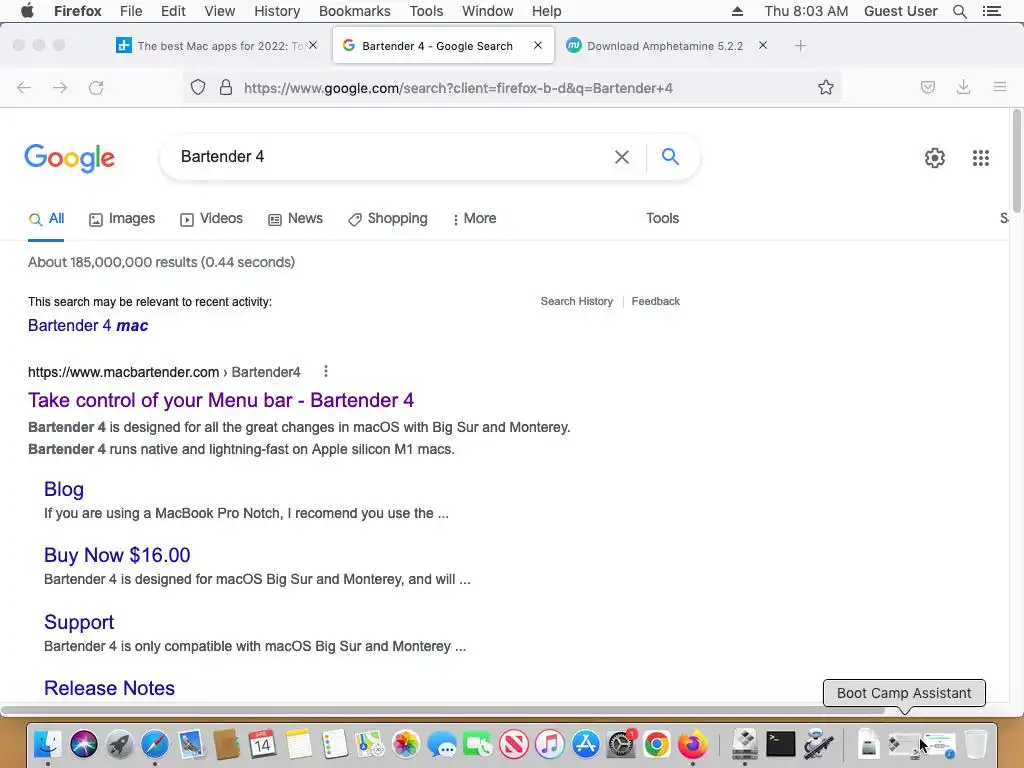Image resolution: width=1024 pixels, height=768 pixels.
Task: Open Finder from the Dock
Action: tap(47, 744)
